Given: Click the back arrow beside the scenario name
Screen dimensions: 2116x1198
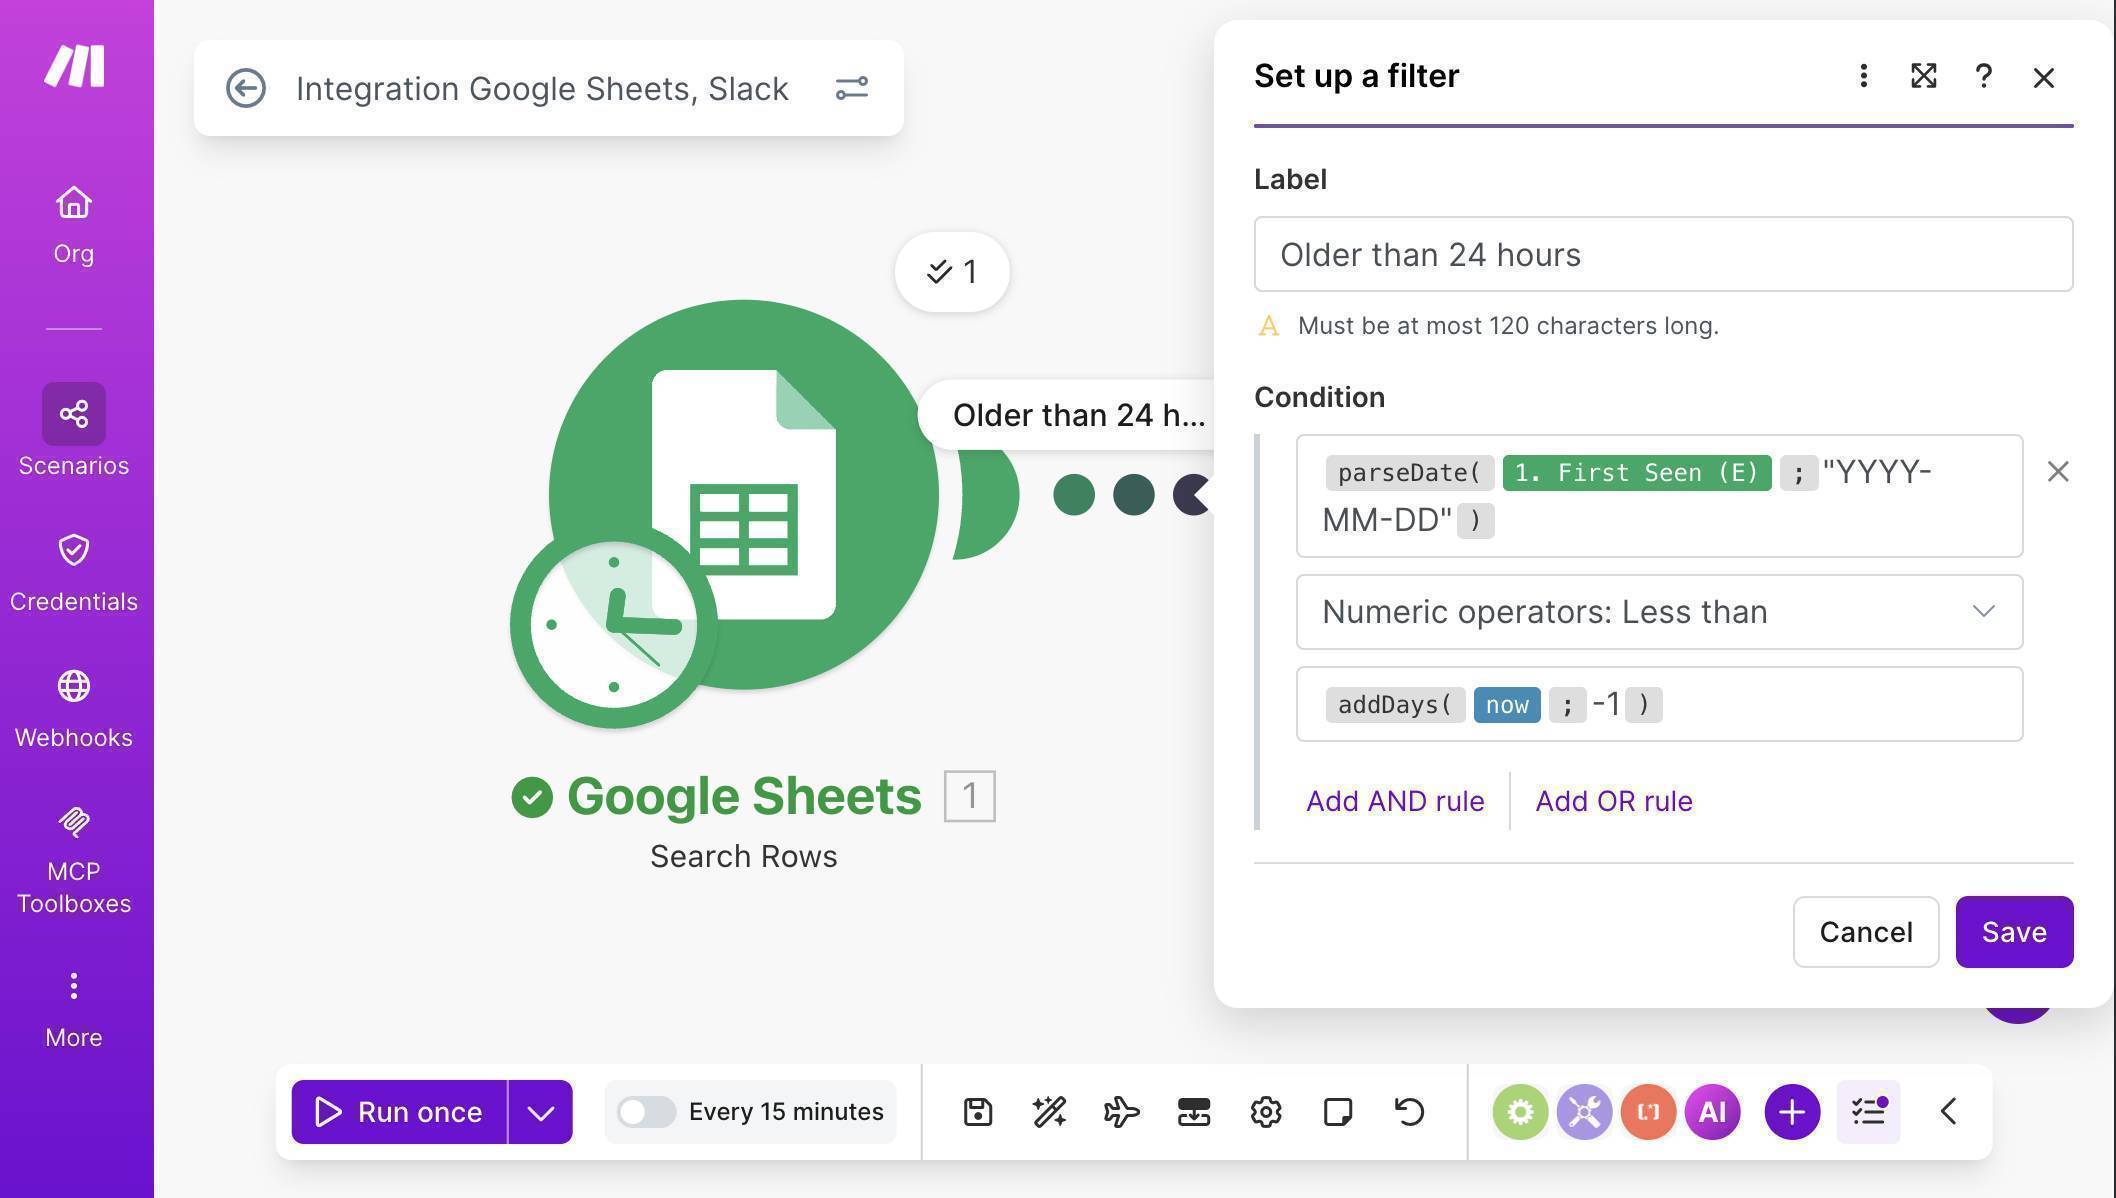Looking at the screenshot, I should 245,88.
